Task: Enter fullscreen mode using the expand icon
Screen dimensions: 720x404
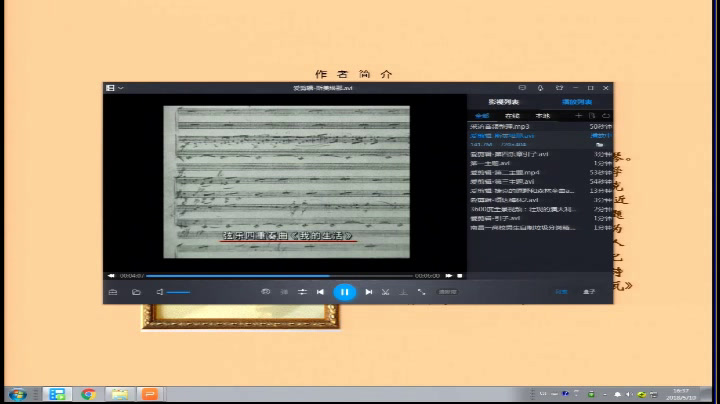Action: [x=421, y=292]
